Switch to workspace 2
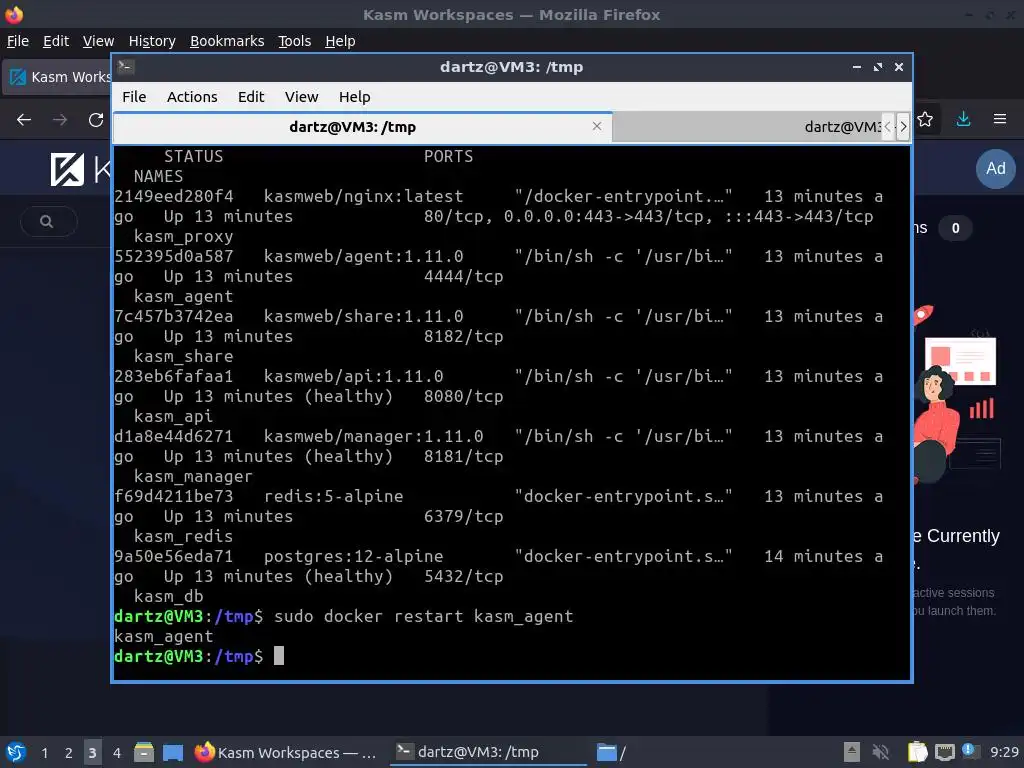1024x768 pixels. pos(69,753)
